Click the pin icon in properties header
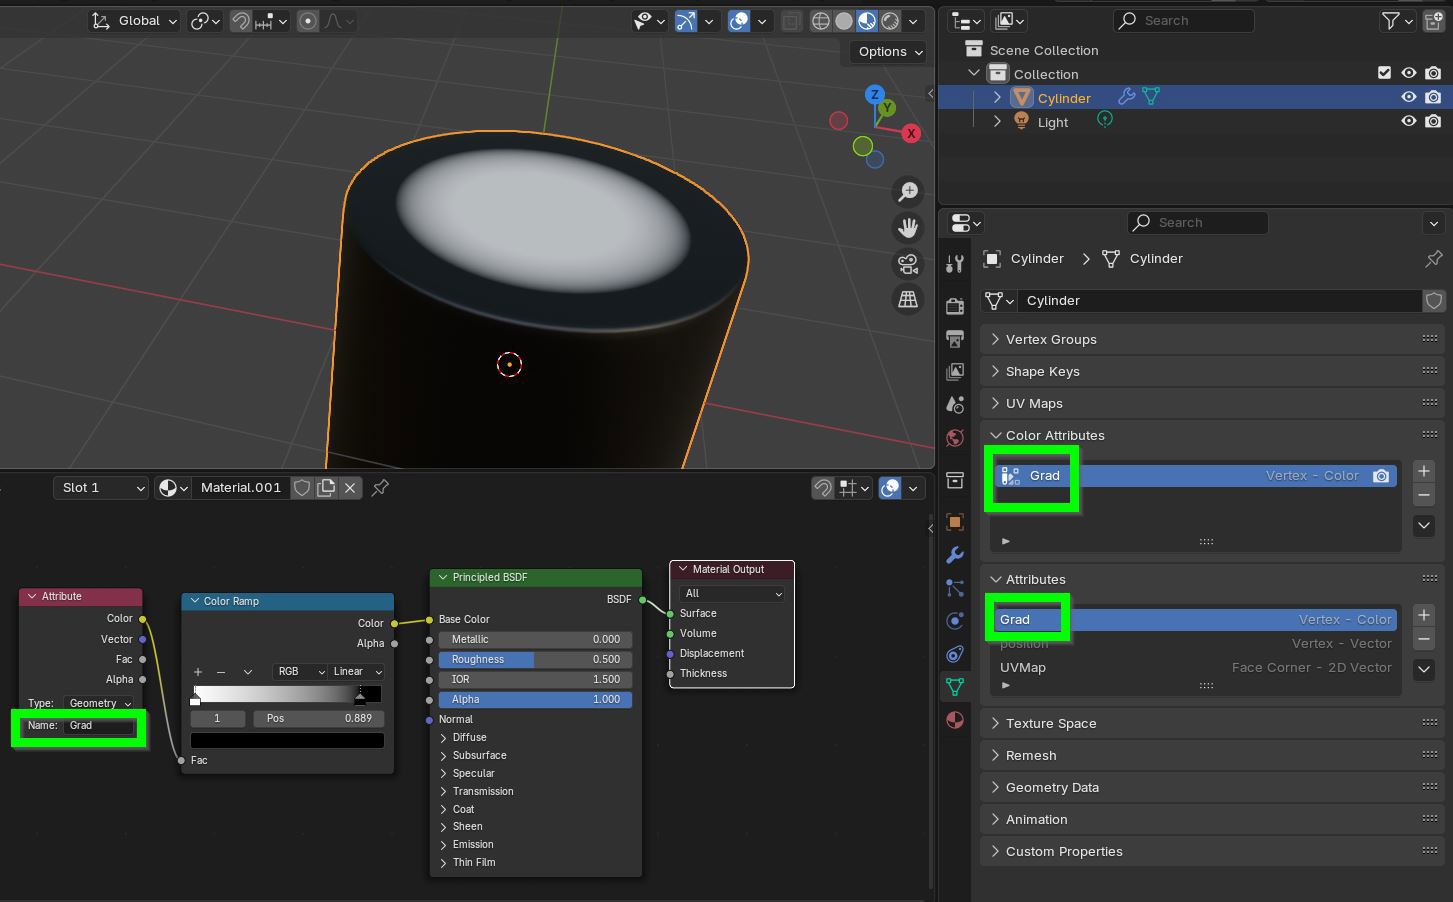The image size is (1453, 902). tap(1434, 259)
